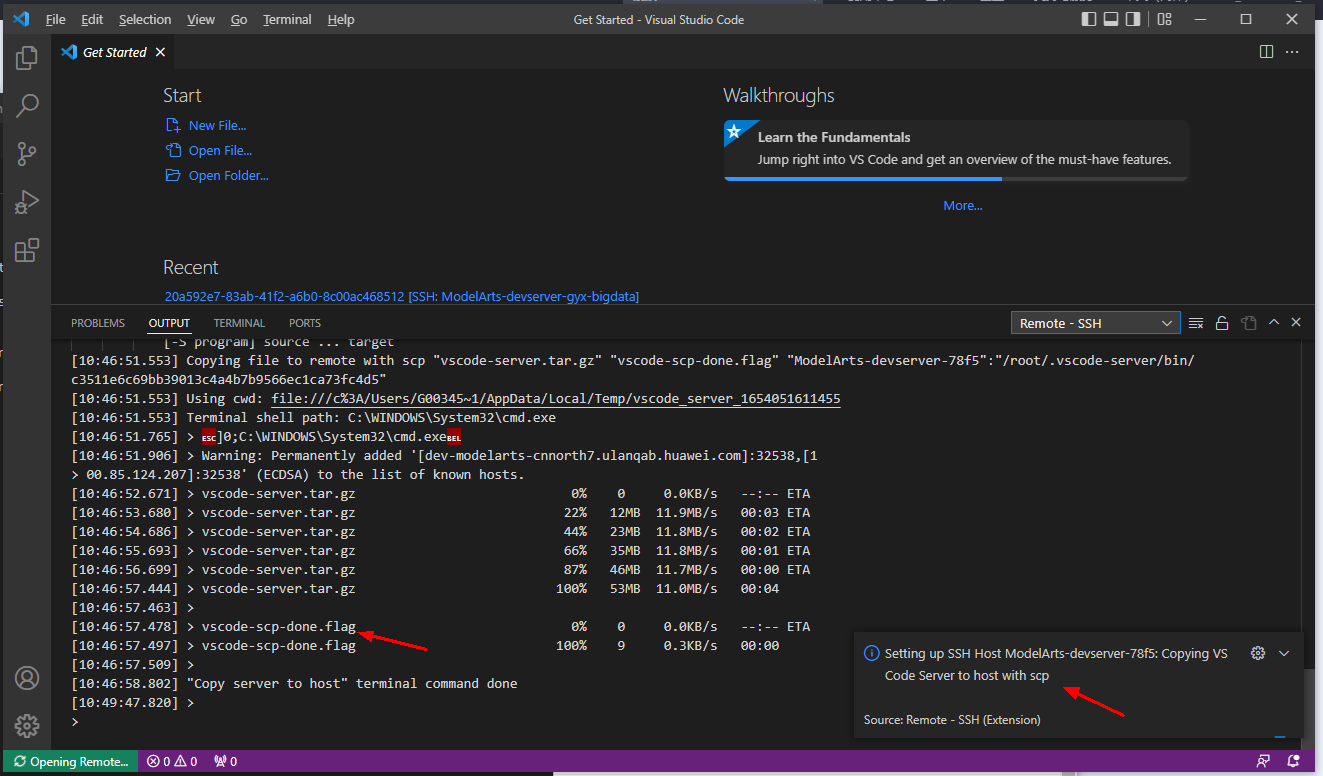Click the New File... link
Viewport: 1323px width, 776px height.
205,125
